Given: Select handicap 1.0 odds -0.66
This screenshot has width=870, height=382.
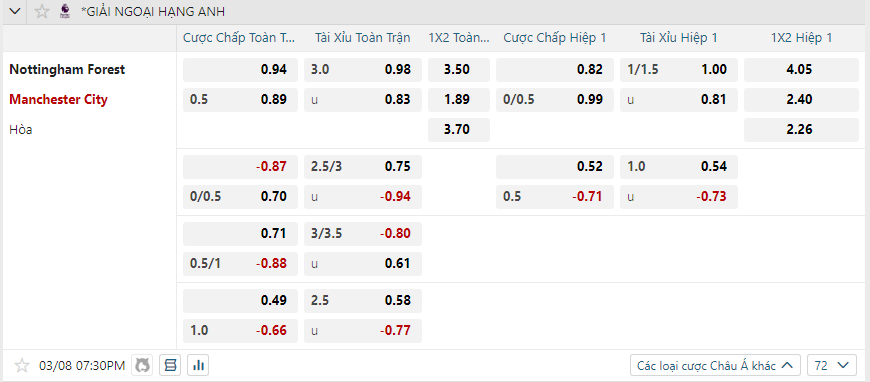Looking at the screenshot, I should [x=240, y=331].
